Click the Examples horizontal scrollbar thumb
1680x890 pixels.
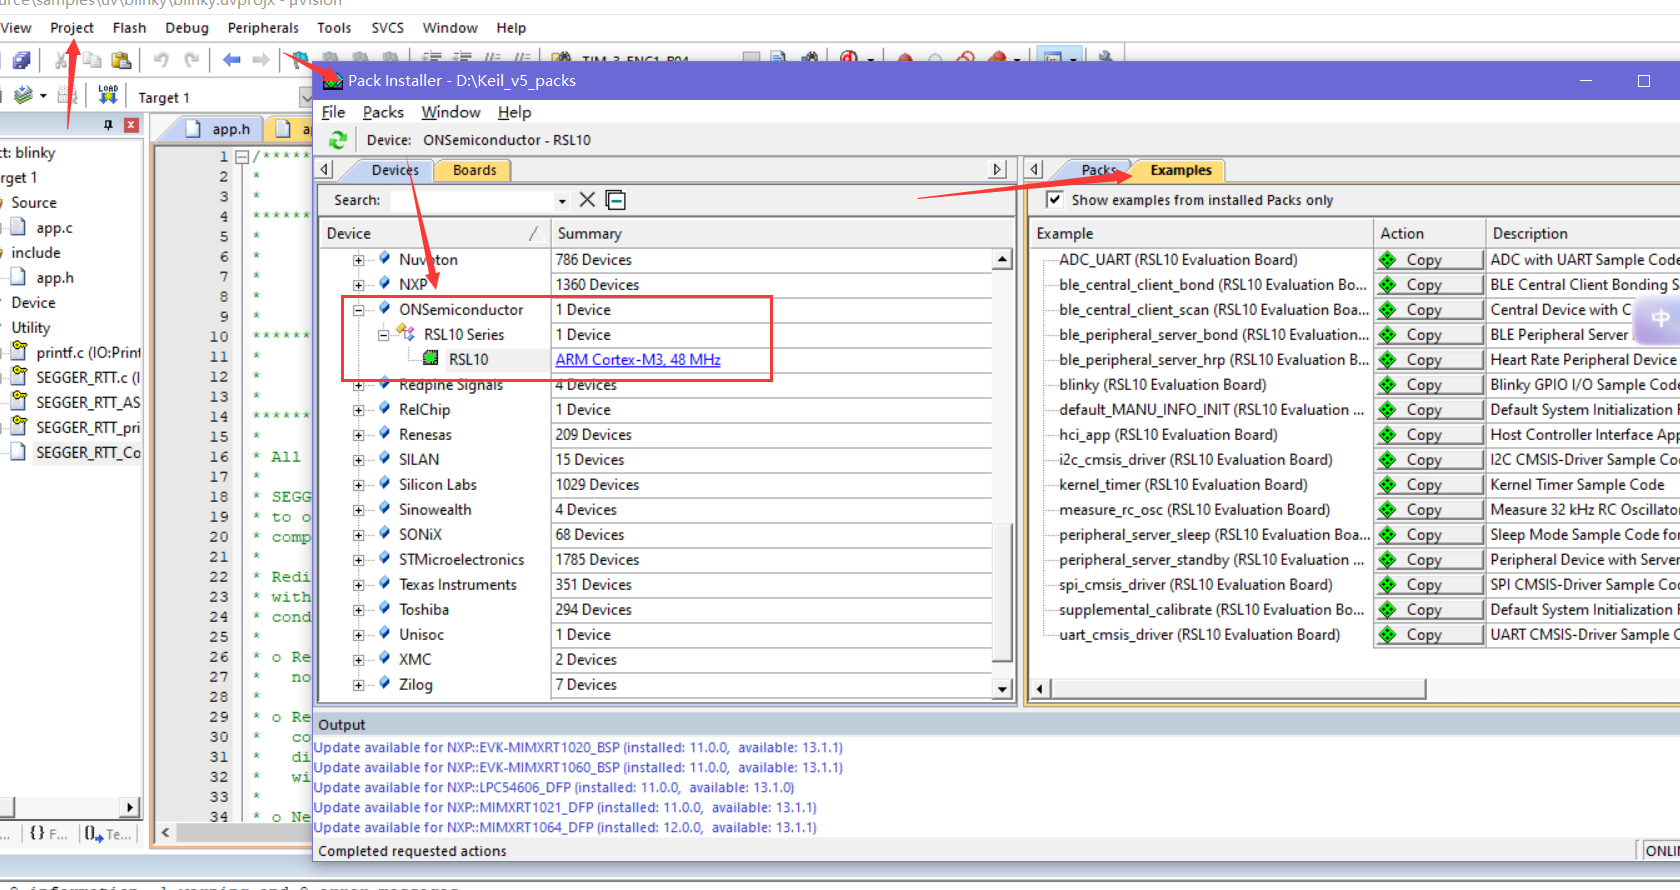coord(1238,688)
